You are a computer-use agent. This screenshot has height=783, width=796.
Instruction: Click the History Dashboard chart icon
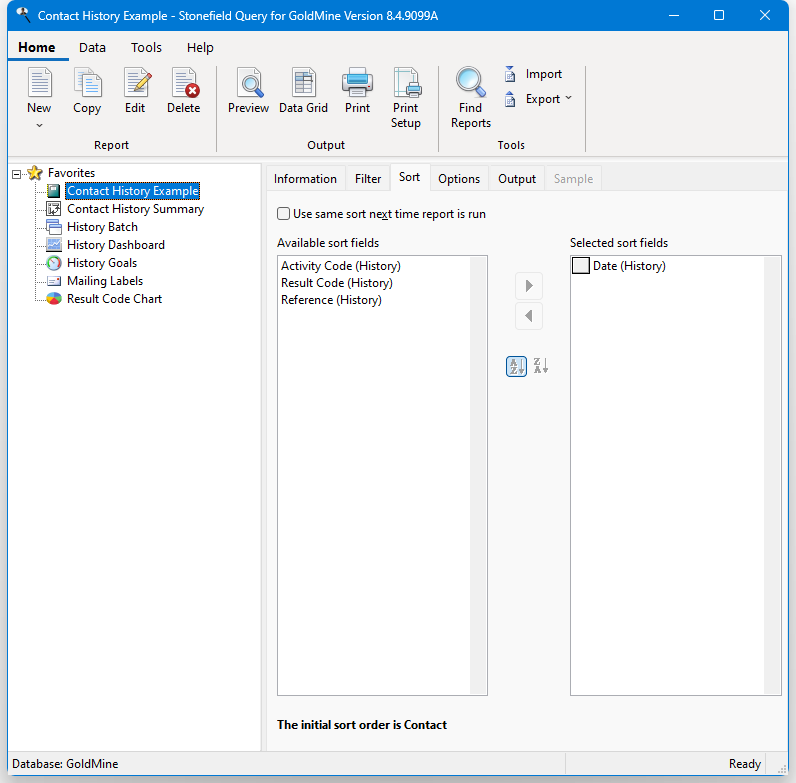(54, 245)
